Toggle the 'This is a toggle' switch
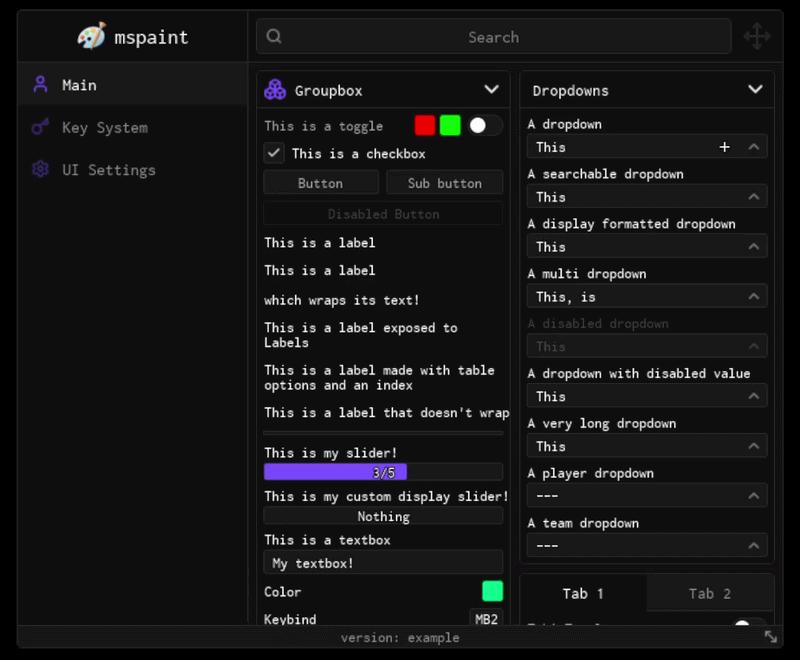The width and height of the screenshot is (800, 660). click(485, 125)
